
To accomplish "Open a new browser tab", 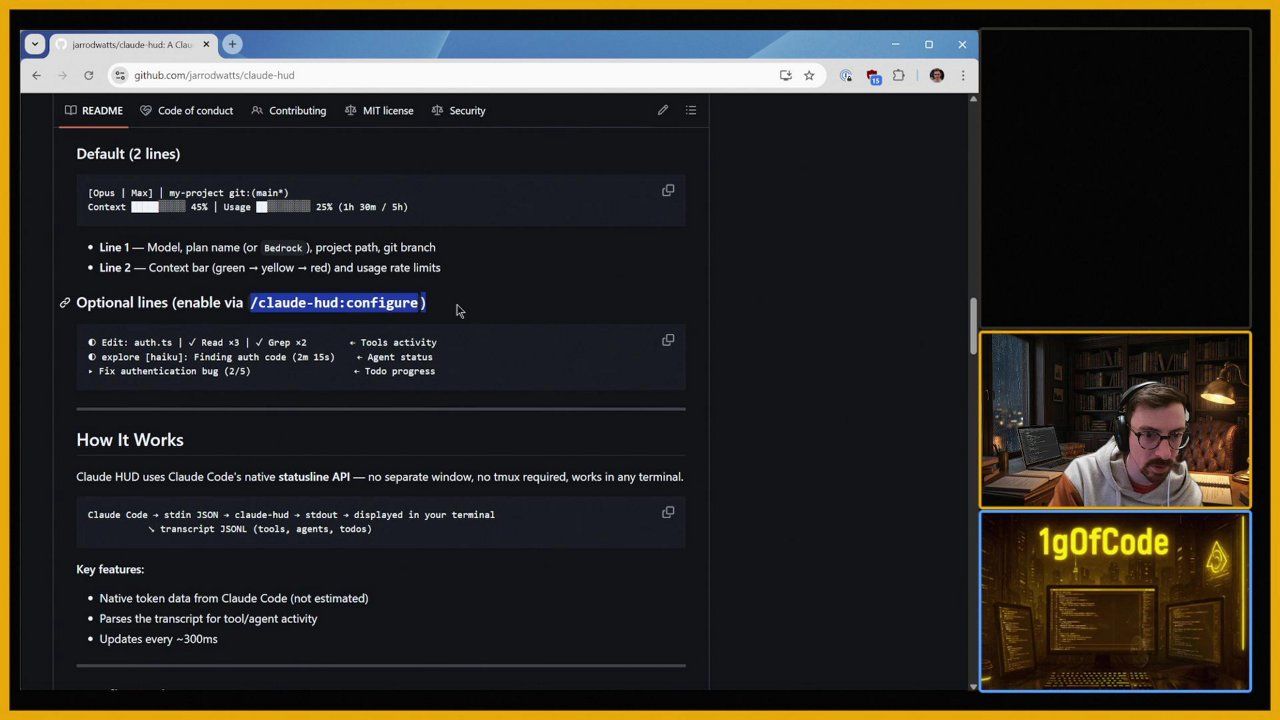I will pyautogui.click(x=232, y=44).
